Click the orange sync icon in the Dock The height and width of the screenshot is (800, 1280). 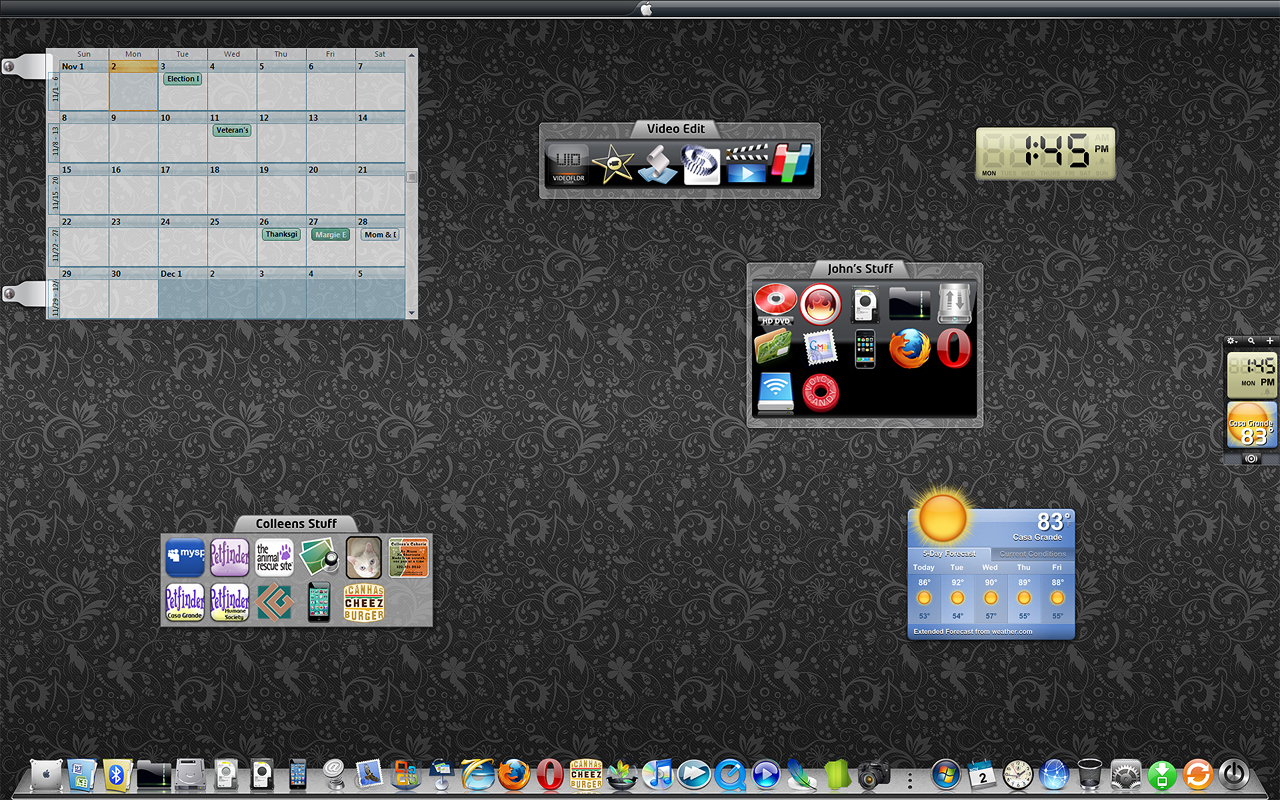[1197, 775]
